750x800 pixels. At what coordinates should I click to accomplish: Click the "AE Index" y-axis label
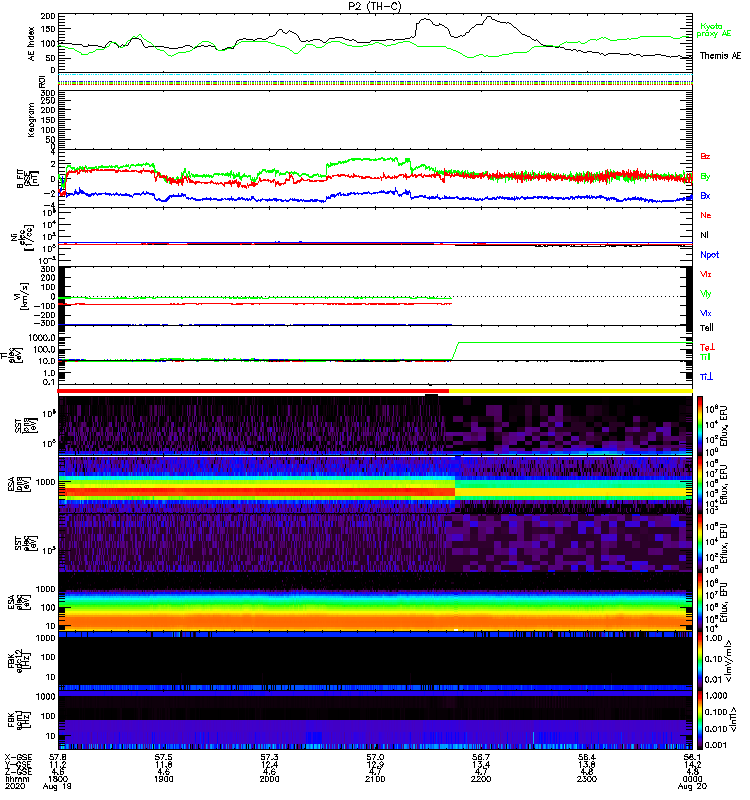[x=32, y=44]
